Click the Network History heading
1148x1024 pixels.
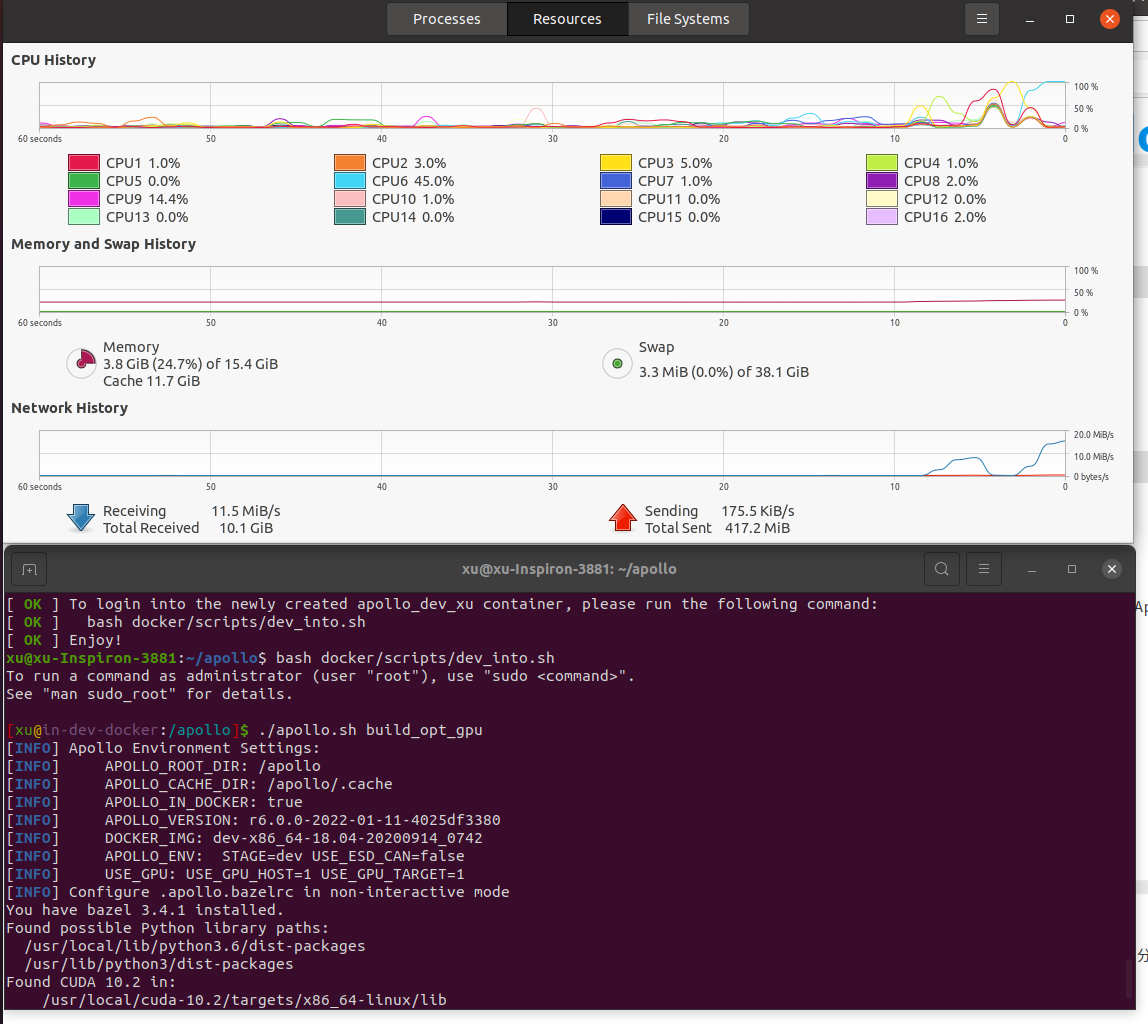[x=70, y=408]
